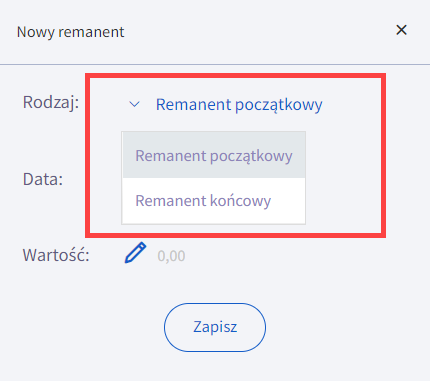The width and height of the screenshot is (430, 381).
Task: Dismiss the dialog with the X icon
Action: [x=401, y=30]
